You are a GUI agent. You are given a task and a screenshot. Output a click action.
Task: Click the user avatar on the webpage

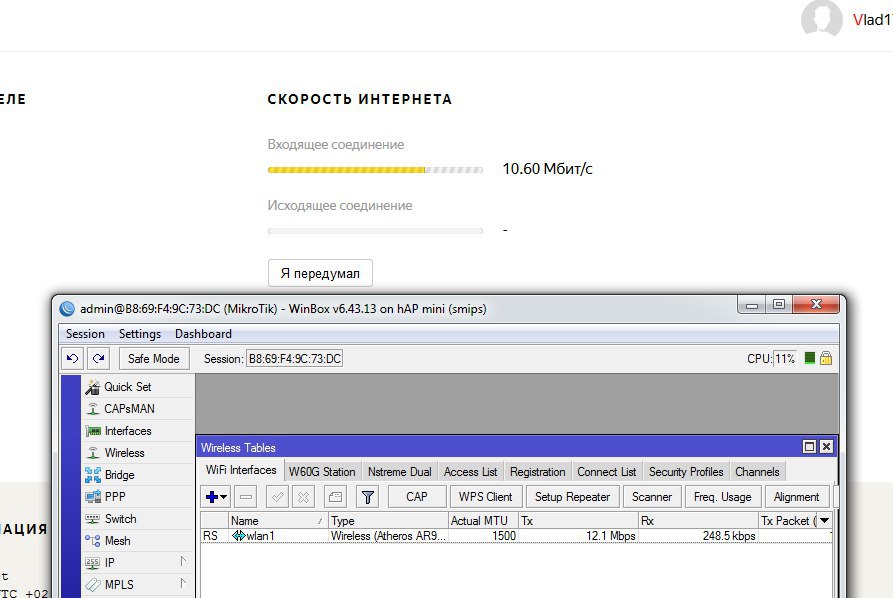tap(822, 19)
